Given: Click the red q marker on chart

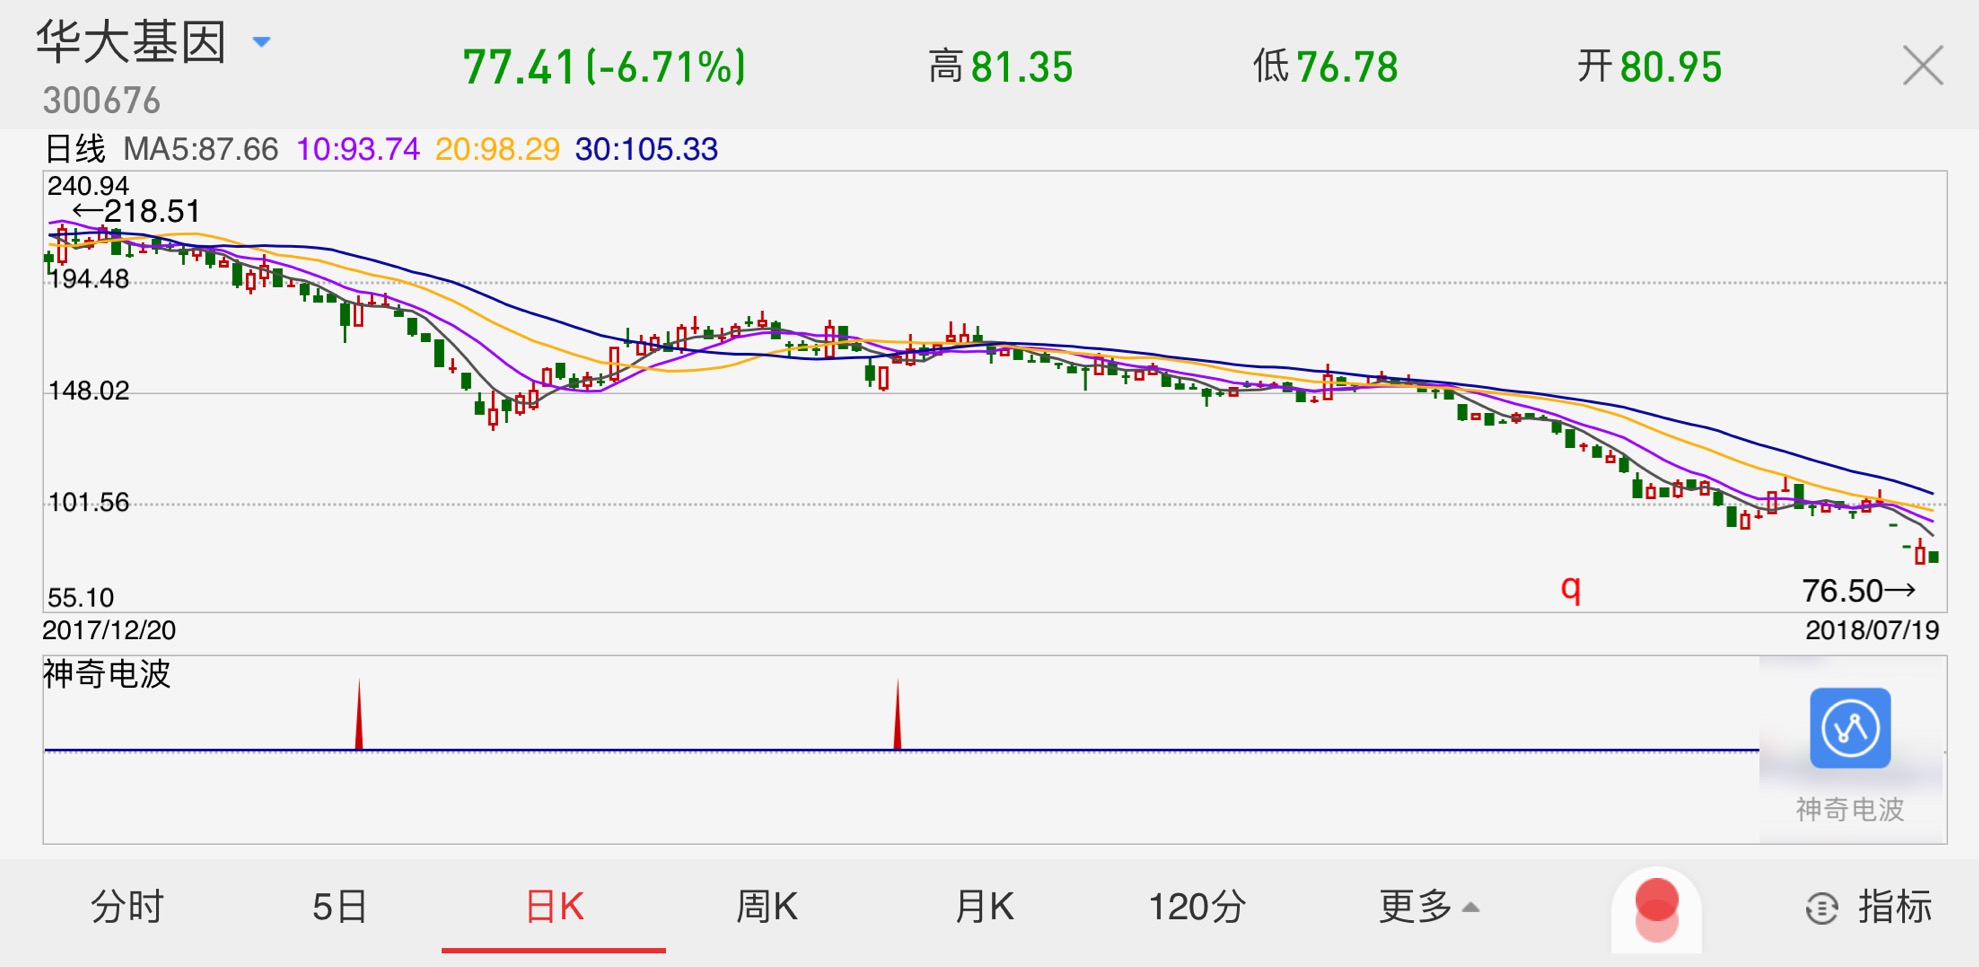Looking at the screenshot, I should pos(1571,588).
